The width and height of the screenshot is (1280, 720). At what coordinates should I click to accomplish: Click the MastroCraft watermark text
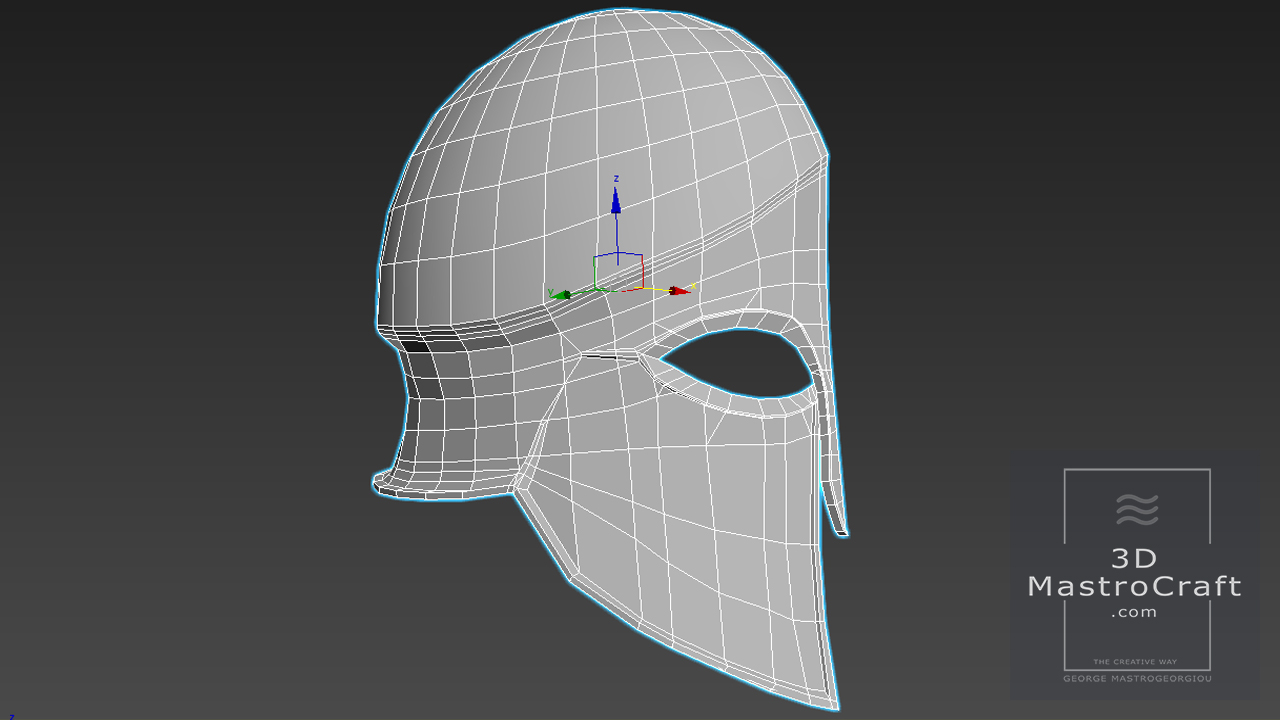click(1135, 586)
